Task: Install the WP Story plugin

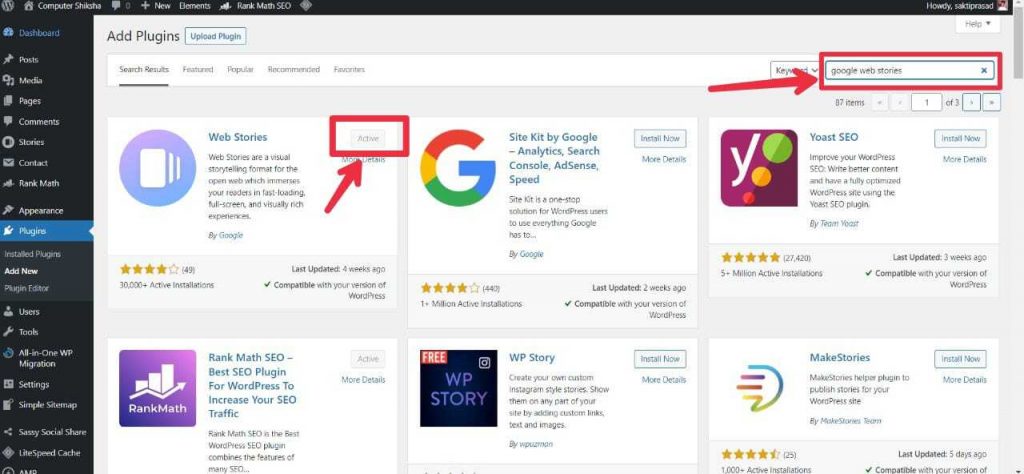Action: tap(660, 359)
